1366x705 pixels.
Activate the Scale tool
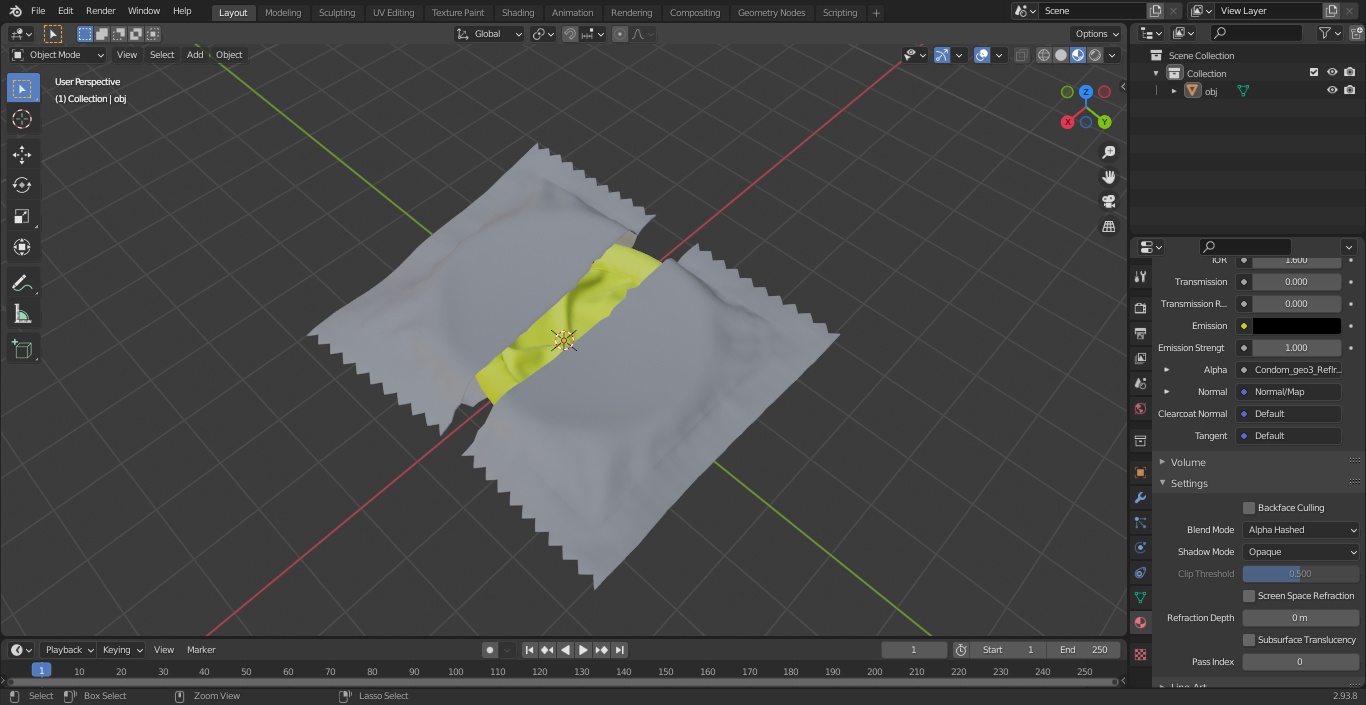(22, 216)
